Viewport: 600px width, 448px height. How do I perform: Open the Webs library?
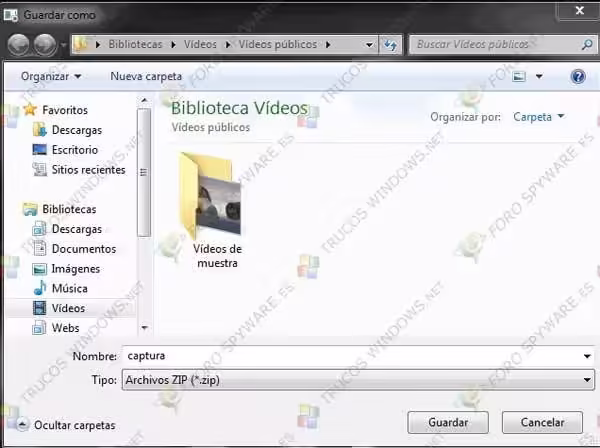pos(66,328)
